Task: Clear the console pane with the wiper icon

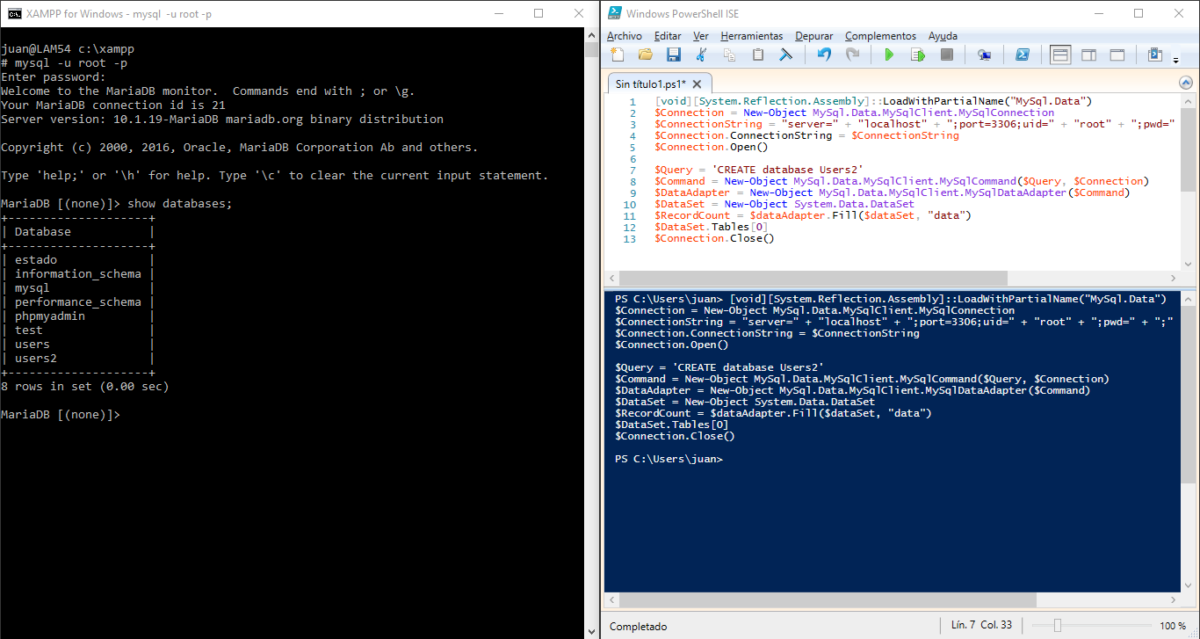Action: (x=787, y=55)
